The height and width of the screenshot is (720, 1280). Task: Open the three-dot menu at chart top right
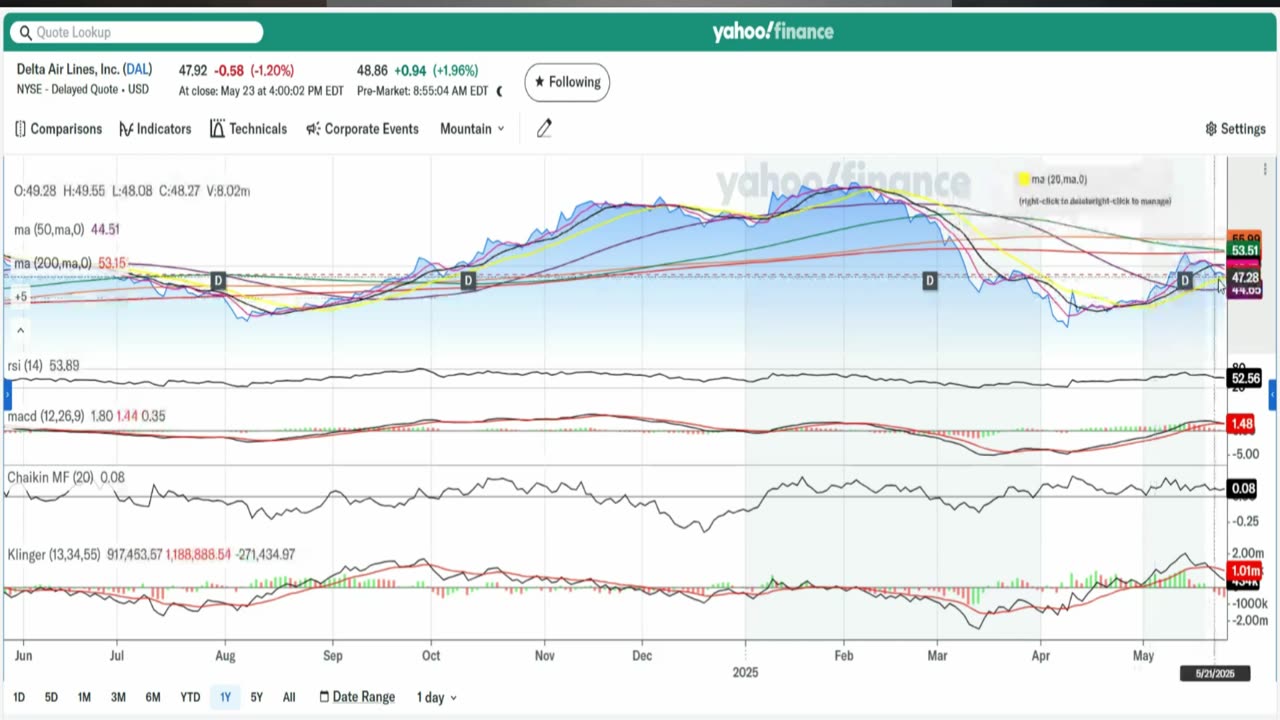tap(1265, 169)
